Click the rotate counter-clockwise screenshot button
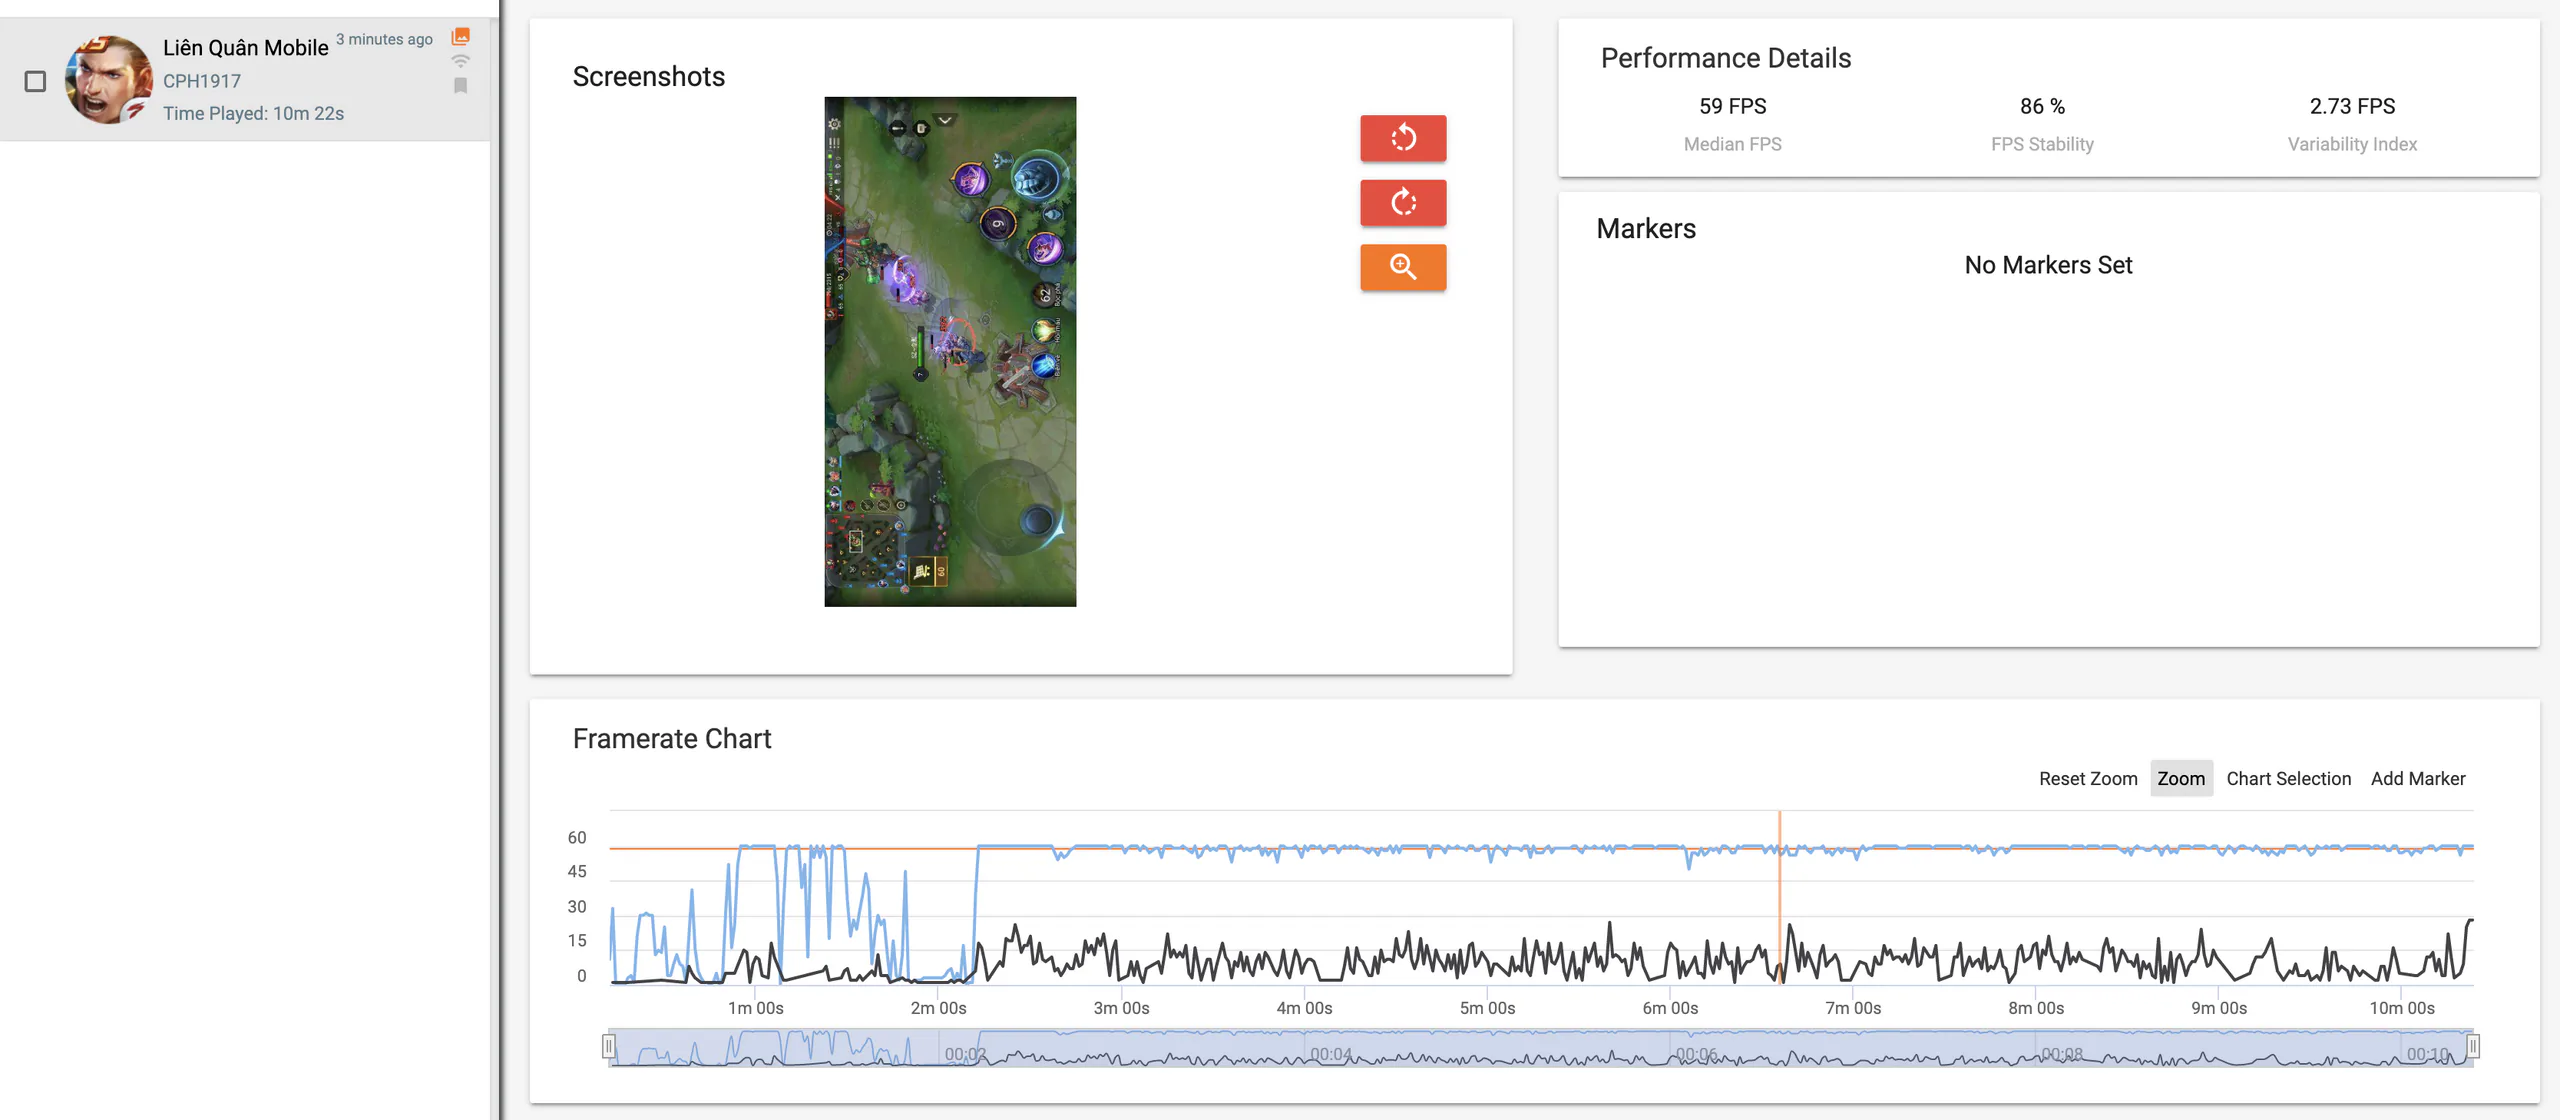Screen dimensions: 2560x1120 tap(1403, 138)
